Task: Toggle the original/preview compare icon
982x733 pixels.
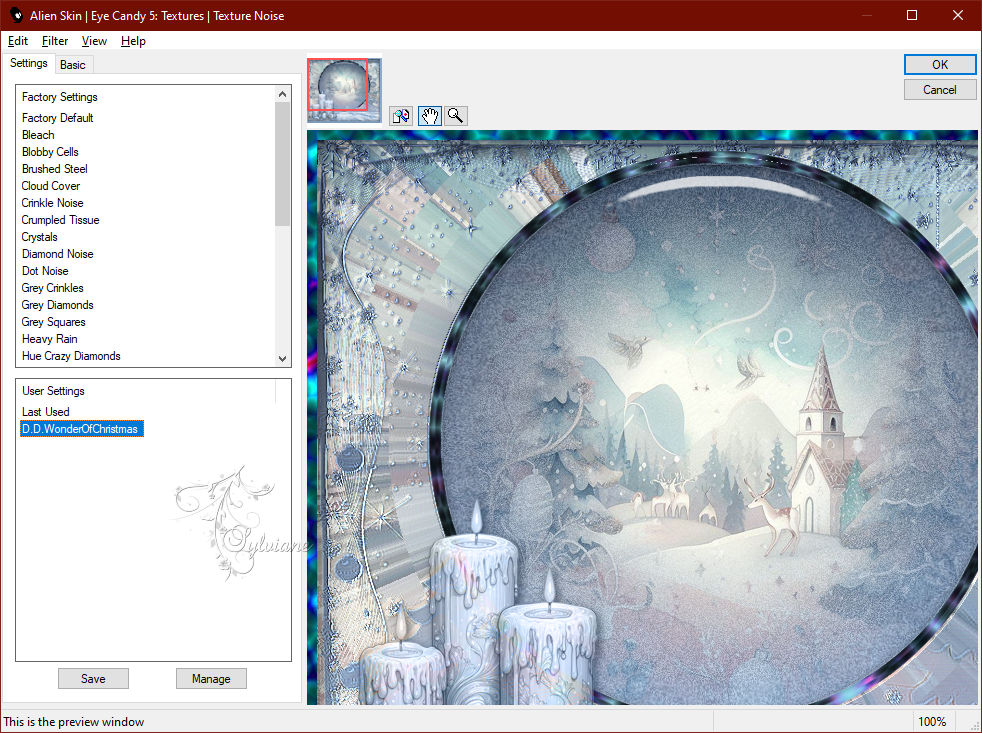Action: tap(401, 116)
